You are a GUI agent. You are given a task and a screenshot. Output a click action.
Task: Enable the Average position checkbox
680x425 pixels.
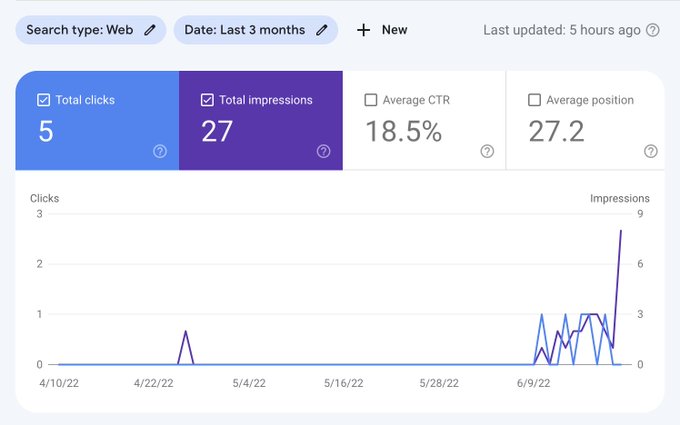[534, 100]
